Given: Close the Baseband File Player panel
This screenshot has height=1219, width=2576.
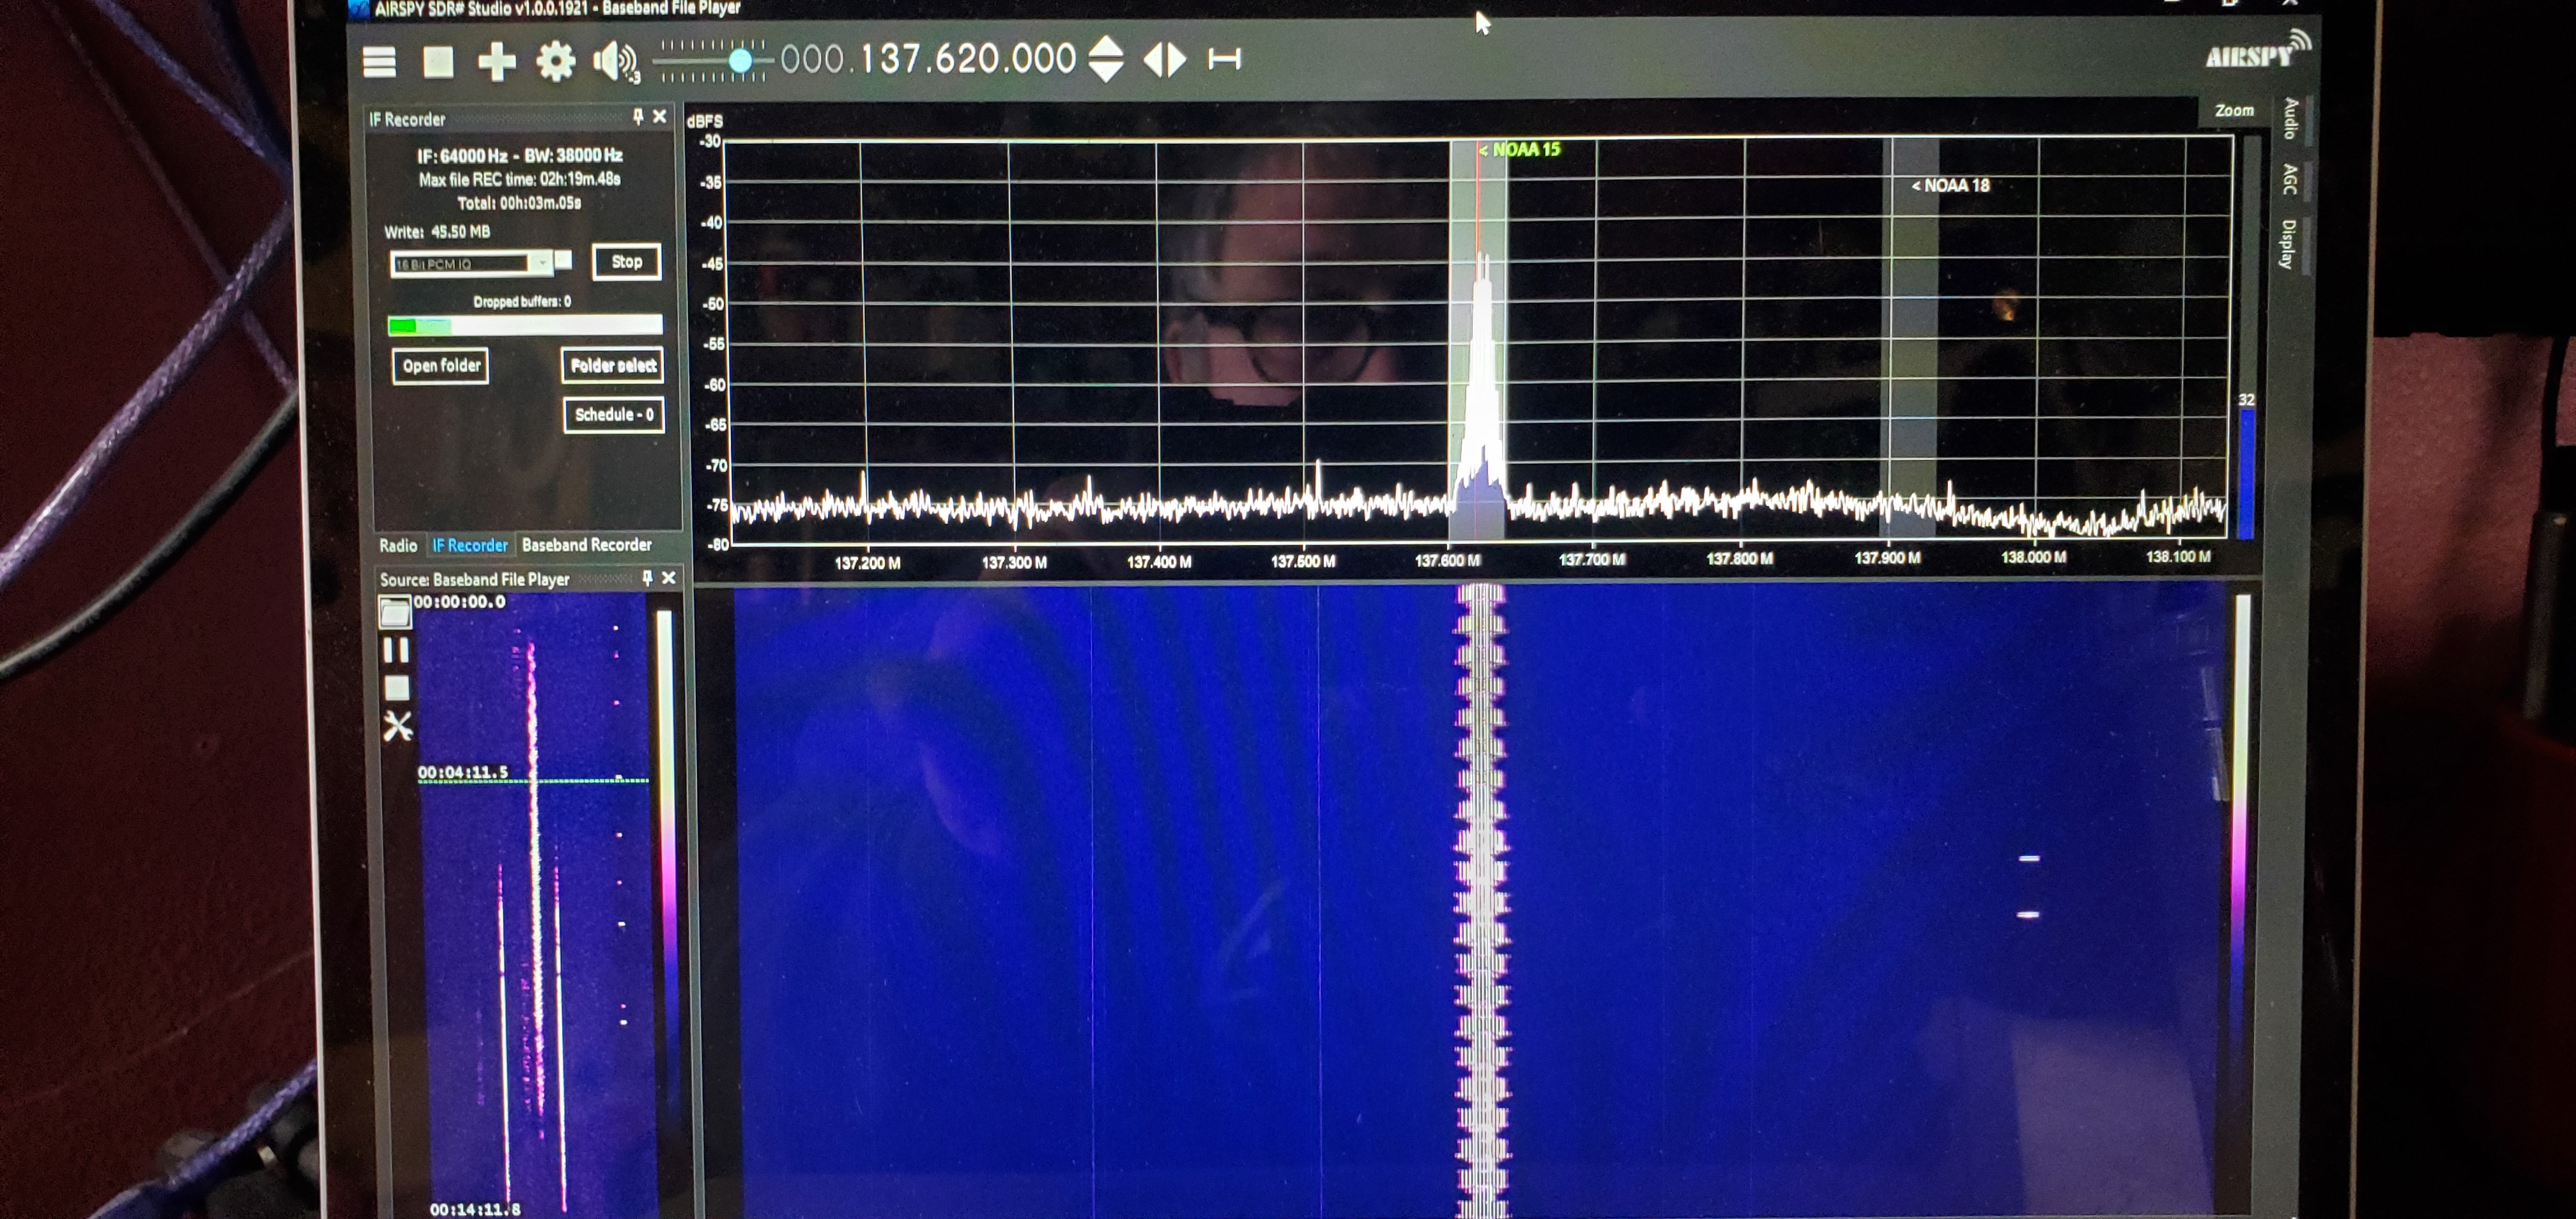Looking at the screenshot, I should coord(669,578).
